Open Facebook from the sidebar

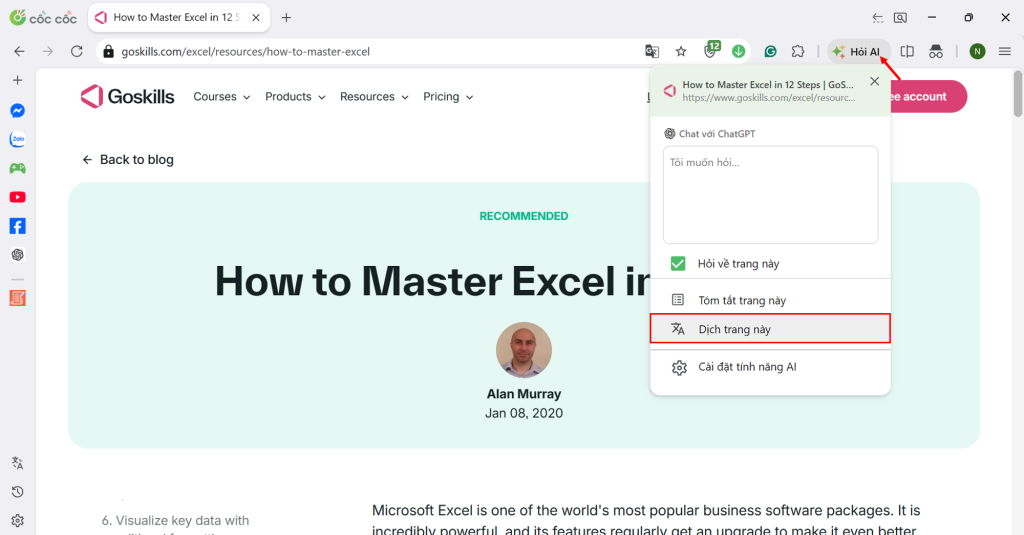pyautogui.click(x=18, y=226)
